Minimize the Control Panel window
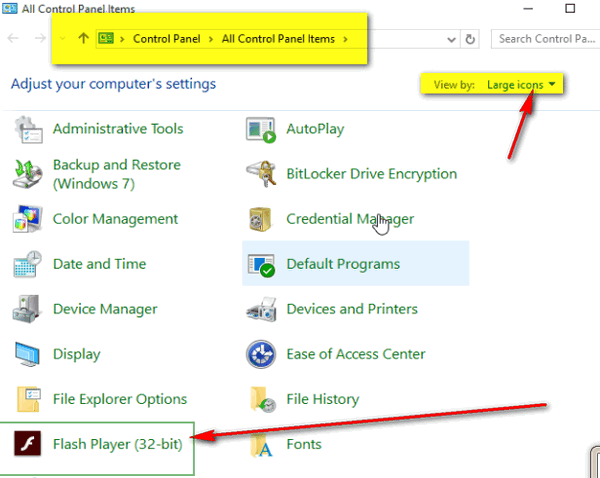This screenshot has height=478, width=600. coord(528,8)
